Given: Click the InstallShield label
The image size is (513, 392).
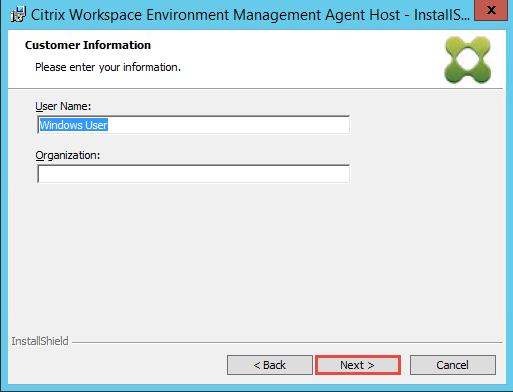Looking at the screenshot, I should pos(40,341).
